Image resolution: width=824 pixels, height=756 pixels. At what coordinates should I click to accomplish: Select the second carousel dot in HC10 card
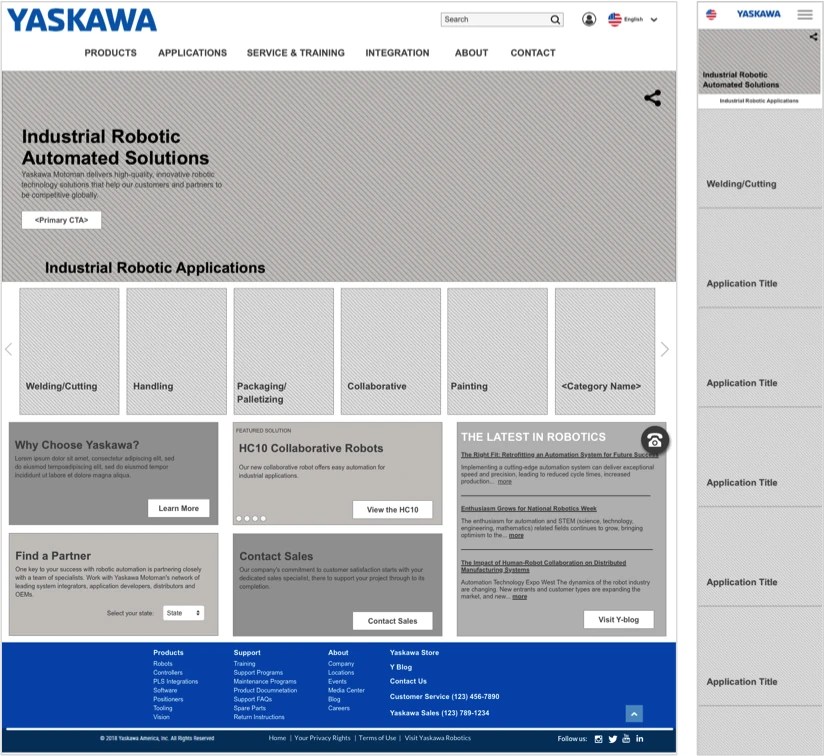[x=247, y=519]
